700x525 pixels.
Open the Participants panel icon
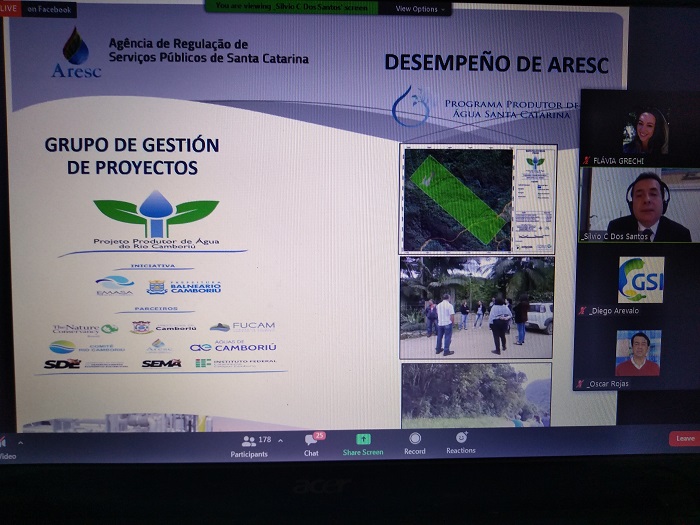249,442
